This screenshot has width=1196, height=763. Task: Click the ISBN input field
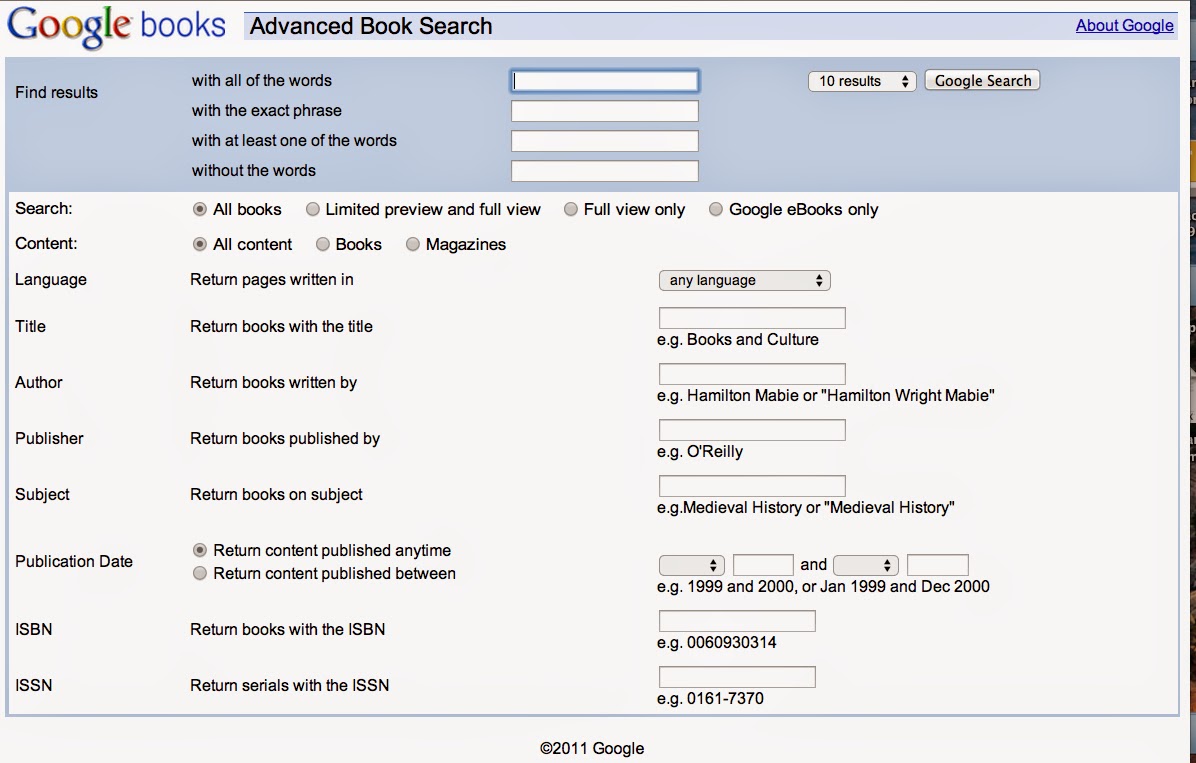click(737, 621)
